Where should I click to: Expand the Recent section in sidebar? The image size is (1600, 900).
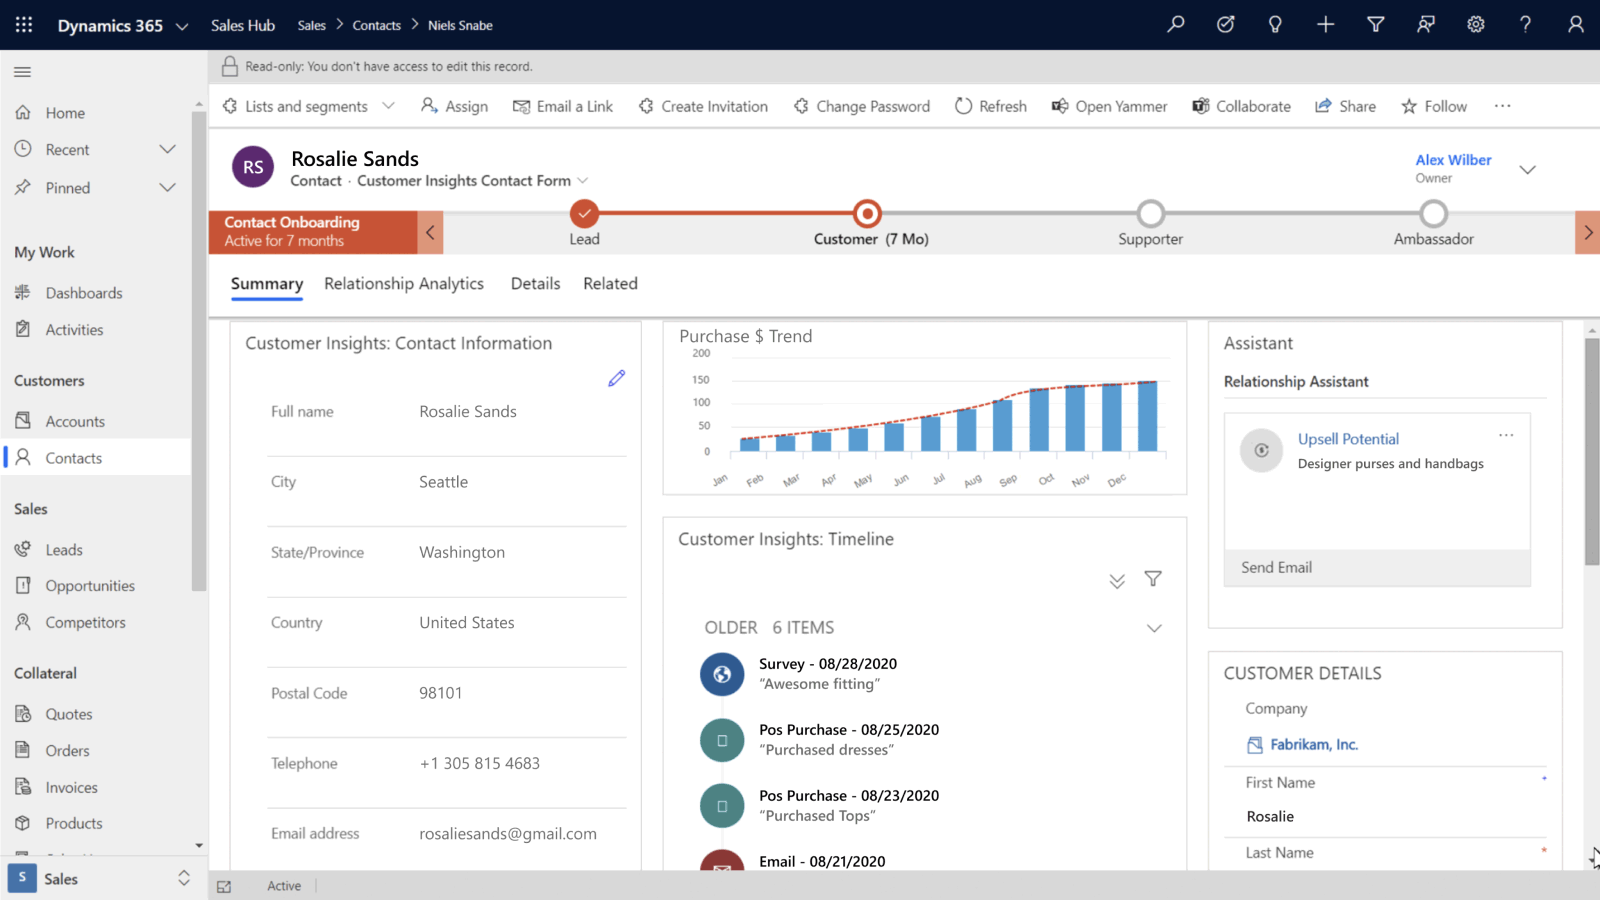click(x=167, y=149)
